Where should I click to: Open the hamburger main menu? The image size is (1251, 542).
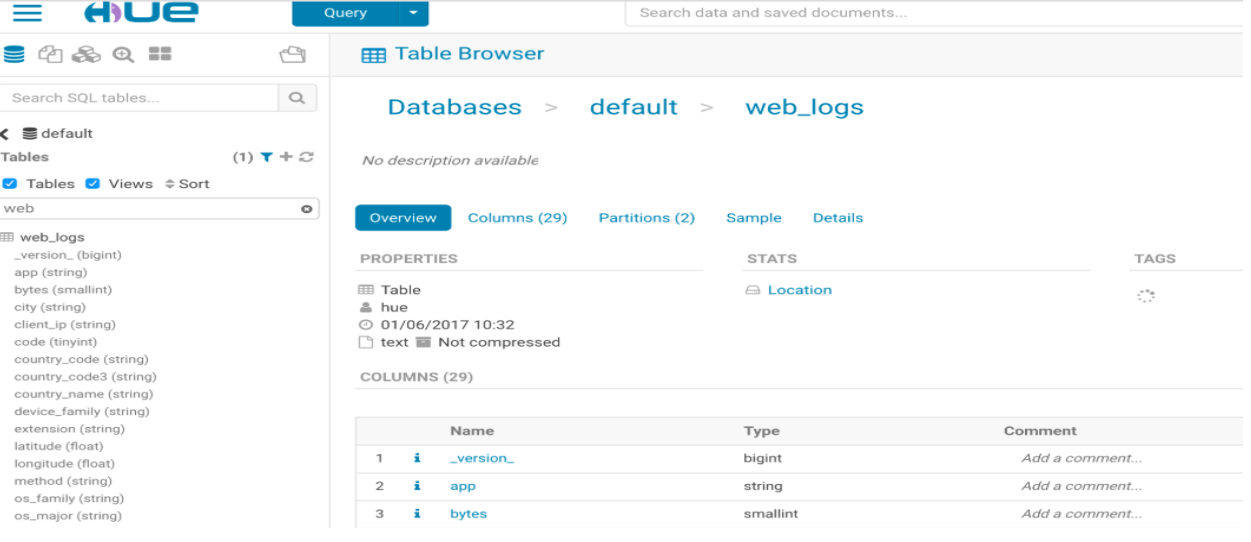[x=27, y=13]
